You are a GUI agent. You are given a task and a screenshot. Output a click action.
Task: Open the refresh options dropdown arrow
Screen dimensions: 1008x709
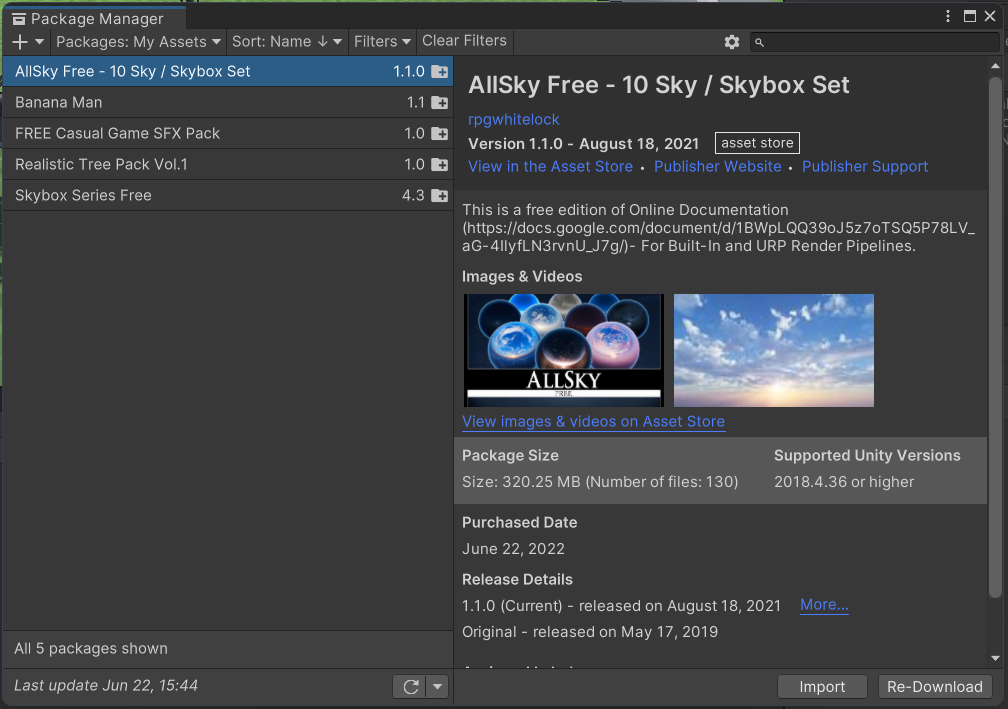pyautogui.click(x=437, y=687)
